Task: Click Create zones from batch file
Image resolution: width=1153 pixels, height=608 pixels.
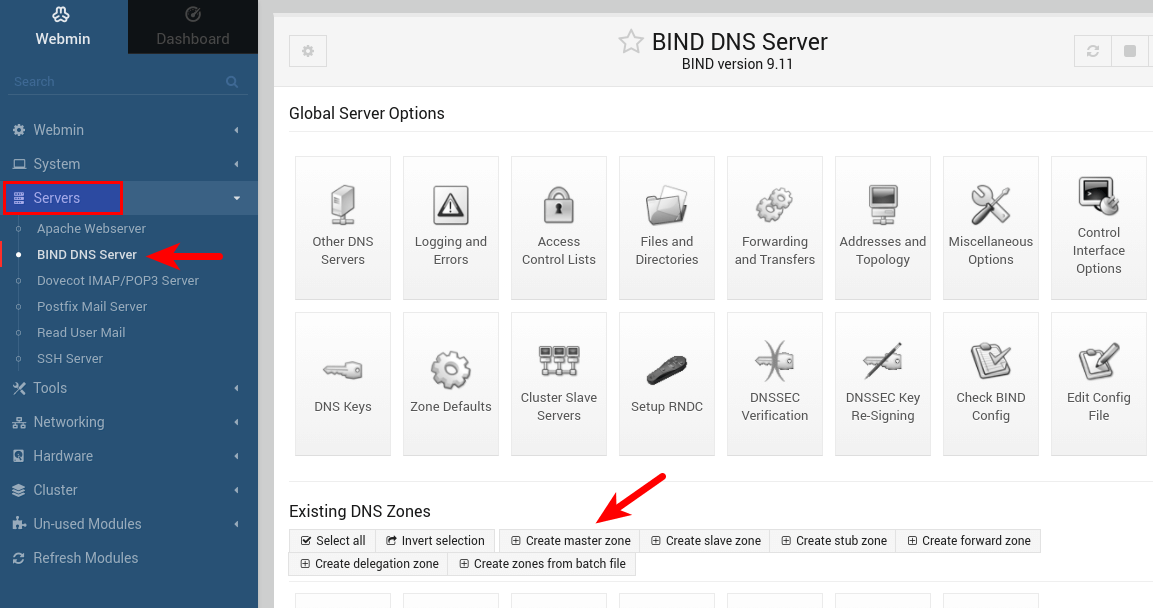Action: (x=541, y=564)
